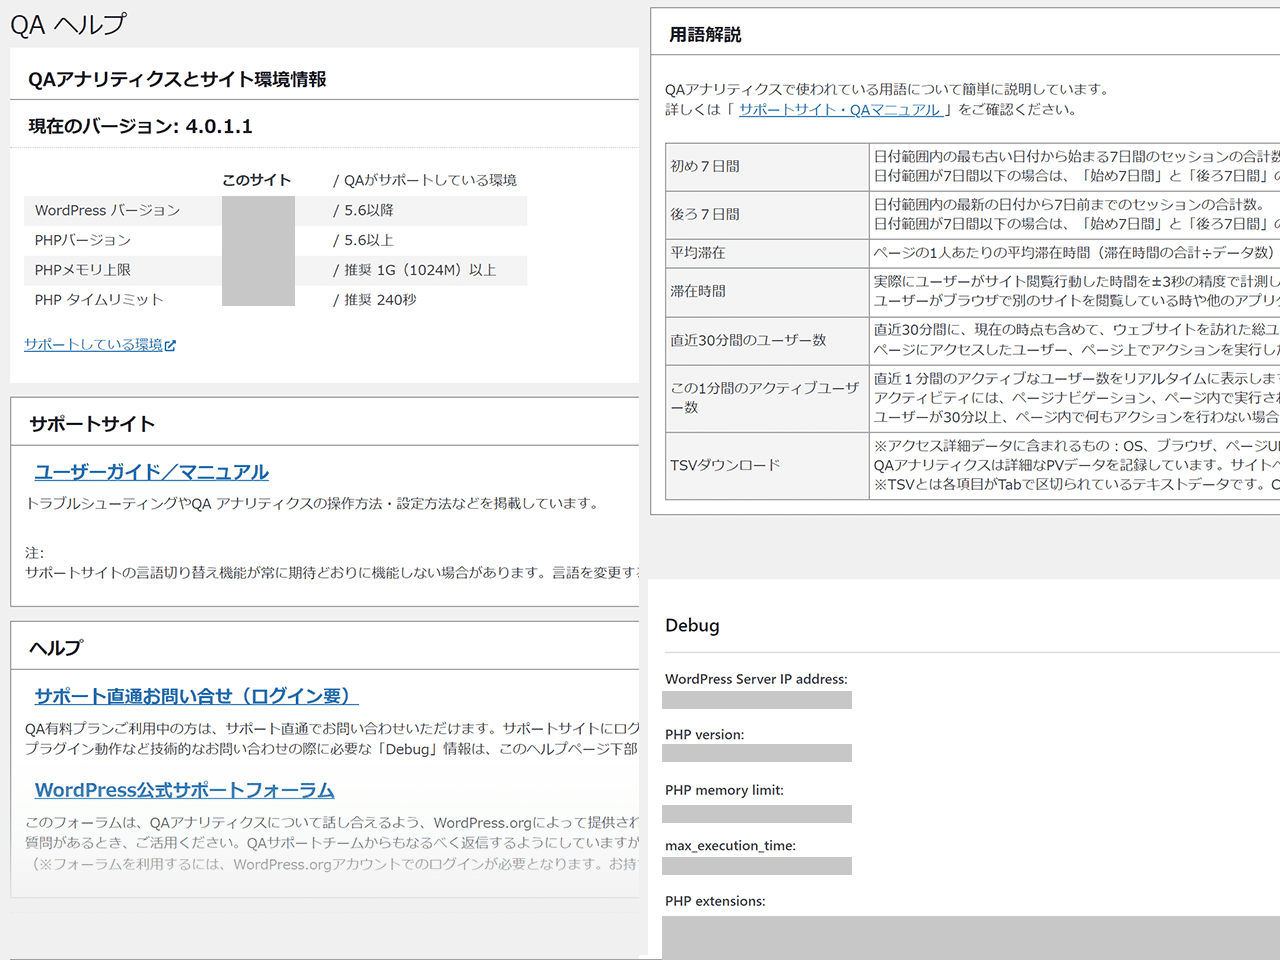Click the 後ろ７日間 term cell
The width and height of the screenshot is (1280, 960).
tap(767, 215)
